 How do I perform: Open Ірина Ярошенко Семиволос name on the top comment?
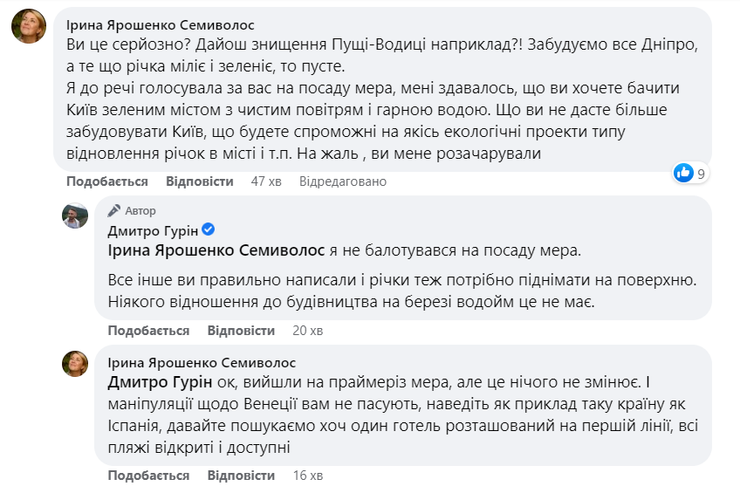pyautogui.click(x=160, y=25)
